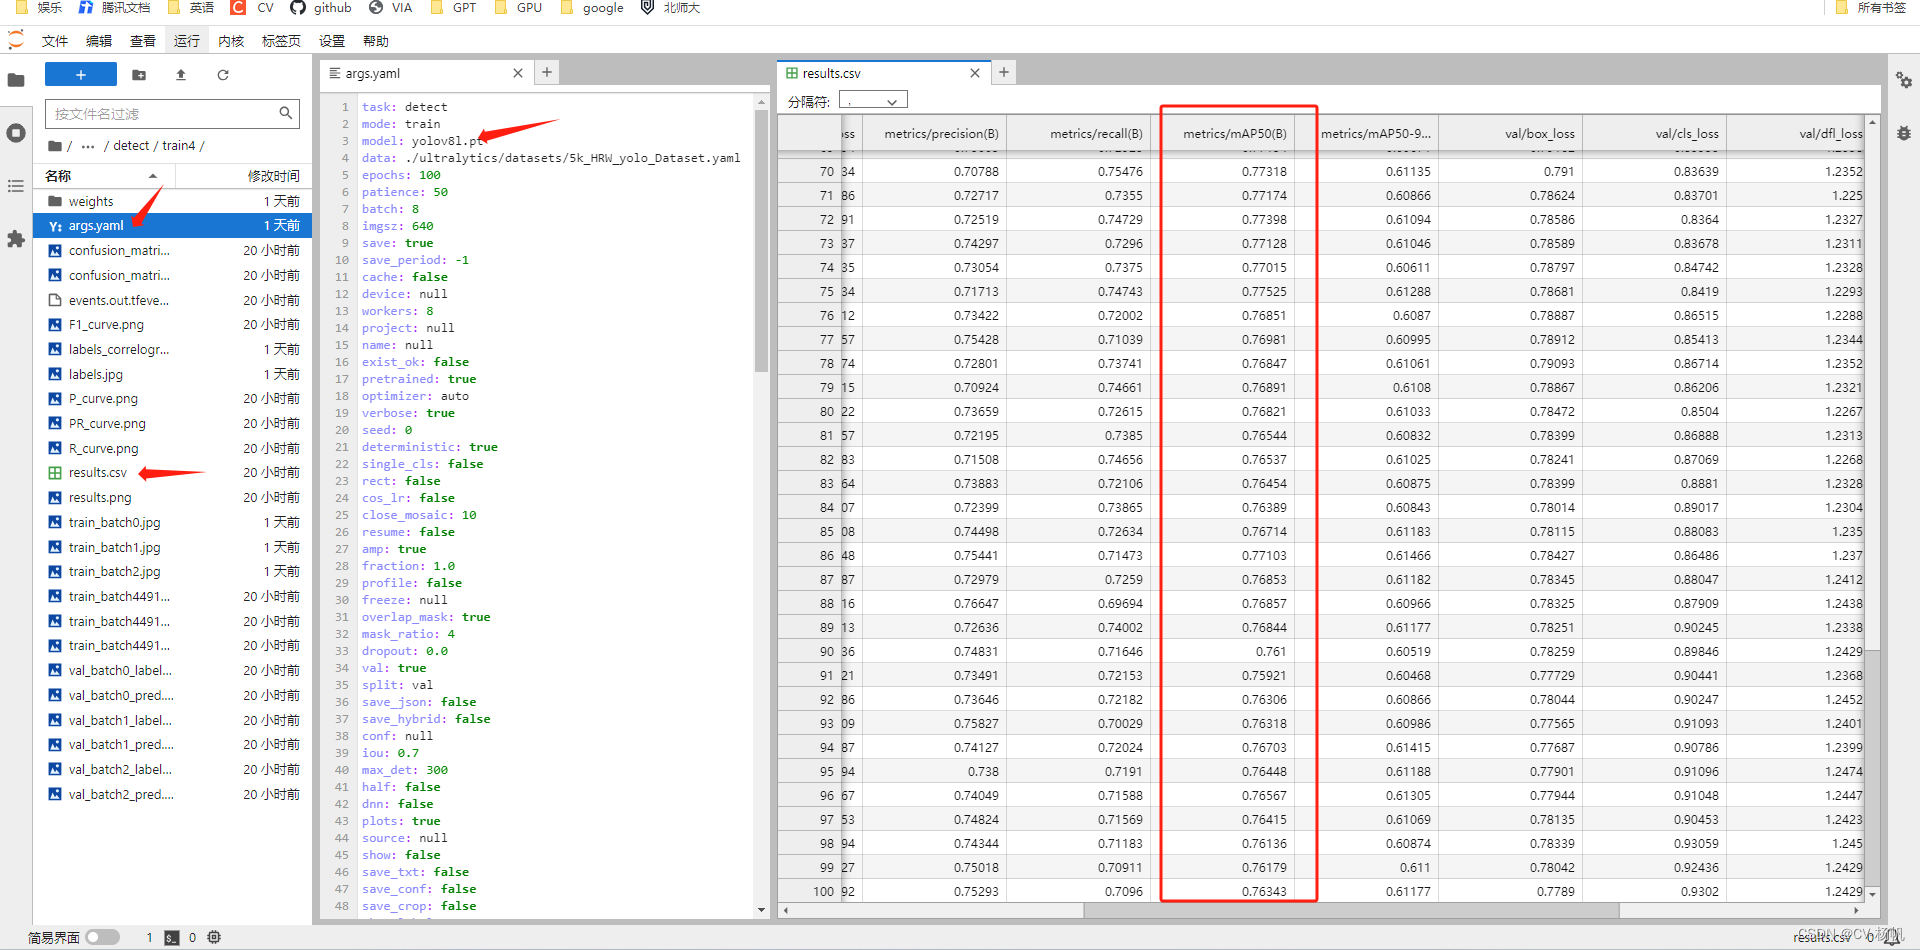The height and width of the screenshot is (950, 1920).
Task: Open the weights folder
Action: tap(173, 201)
